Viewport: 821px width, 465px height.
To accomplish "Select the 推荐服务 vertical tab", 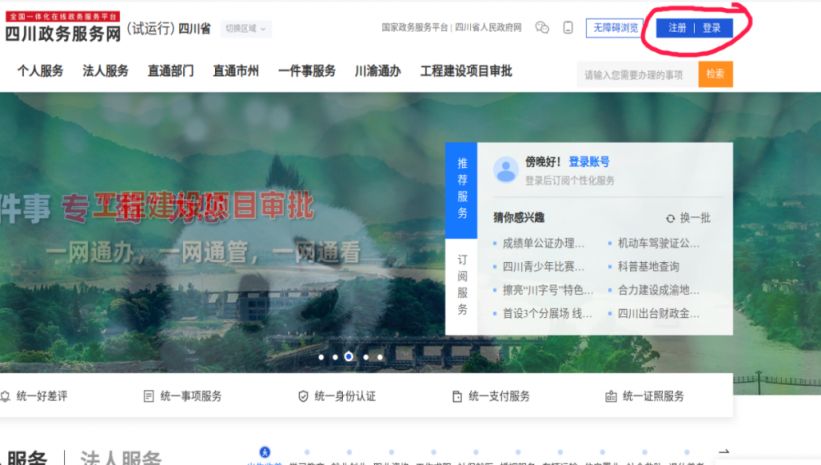I will pos(461,189).
